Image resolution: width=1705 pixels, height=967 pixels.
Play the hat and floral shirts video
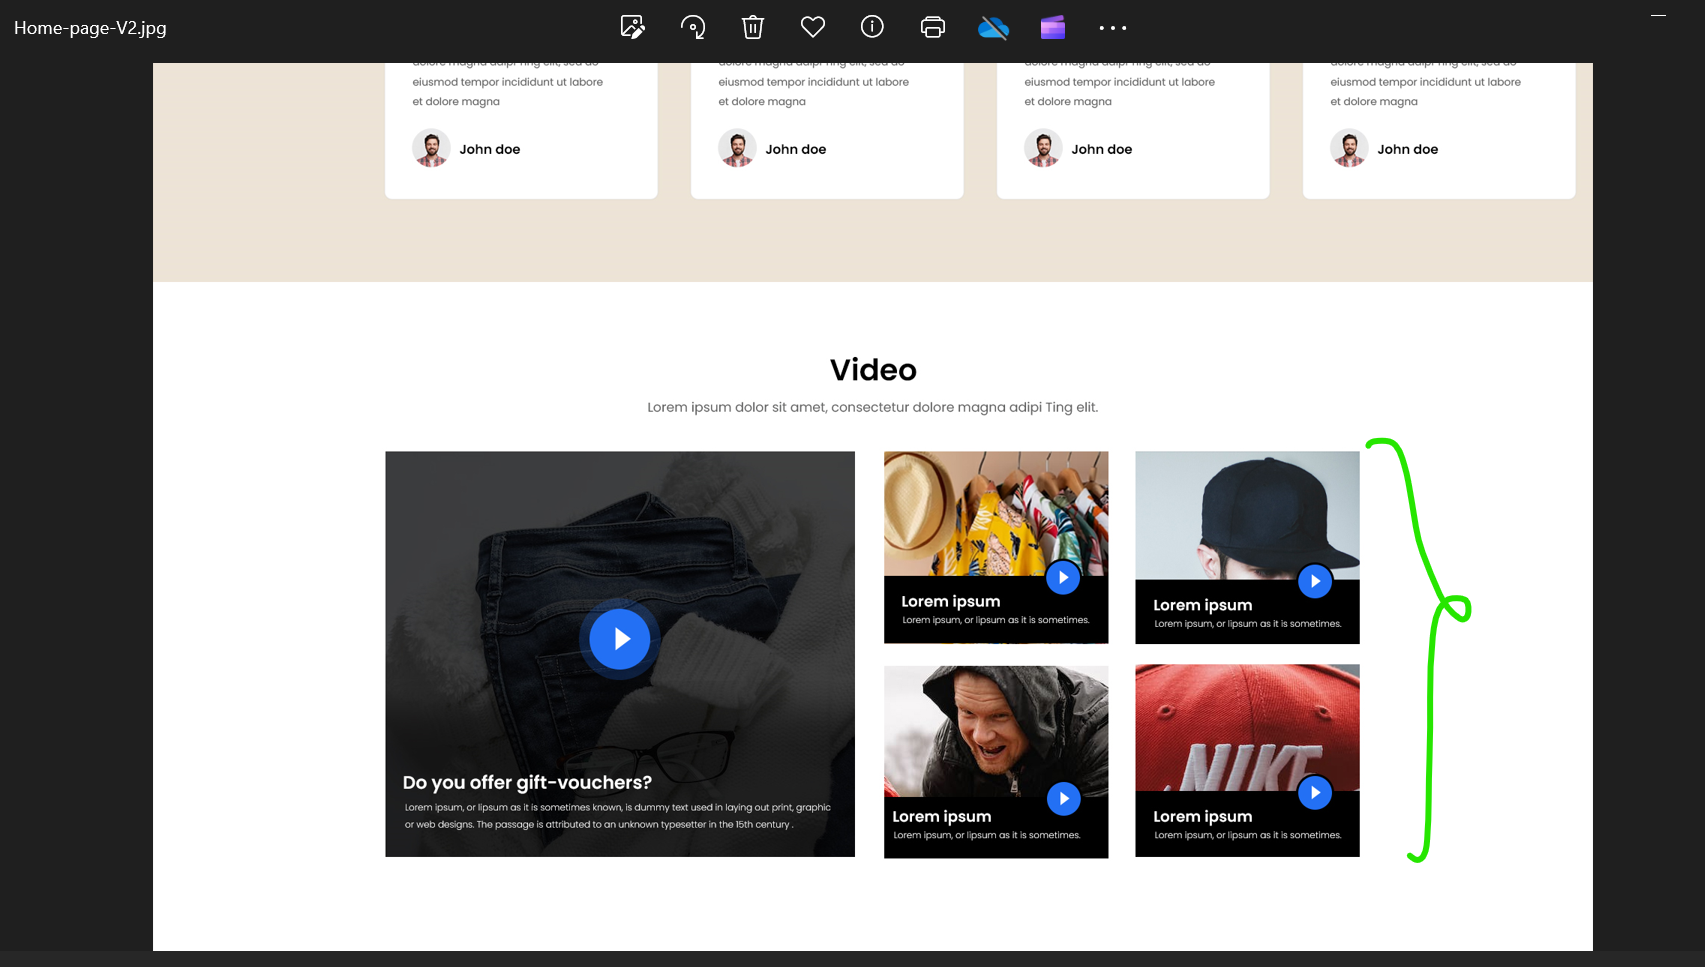(x=1063, y=577)
